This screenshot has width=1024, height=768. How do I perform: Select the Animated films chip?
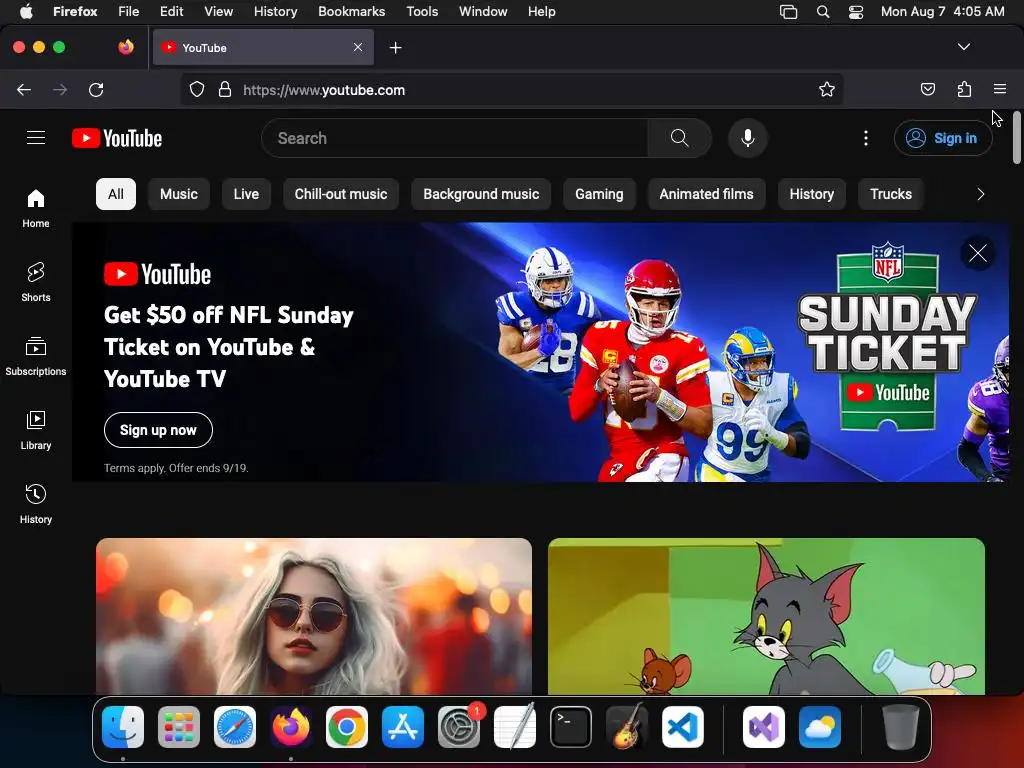pyautogui.click(x=707, y=194)
